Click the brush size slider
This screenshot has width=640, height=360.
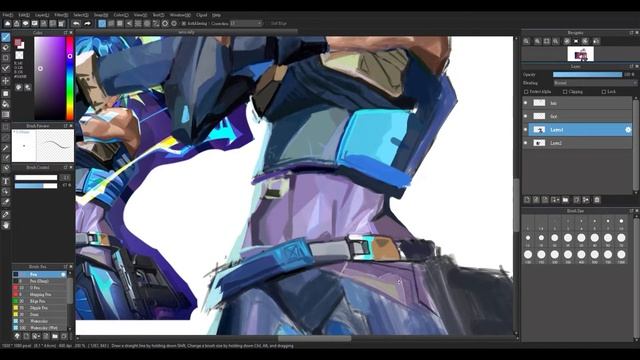pos(36,178)
